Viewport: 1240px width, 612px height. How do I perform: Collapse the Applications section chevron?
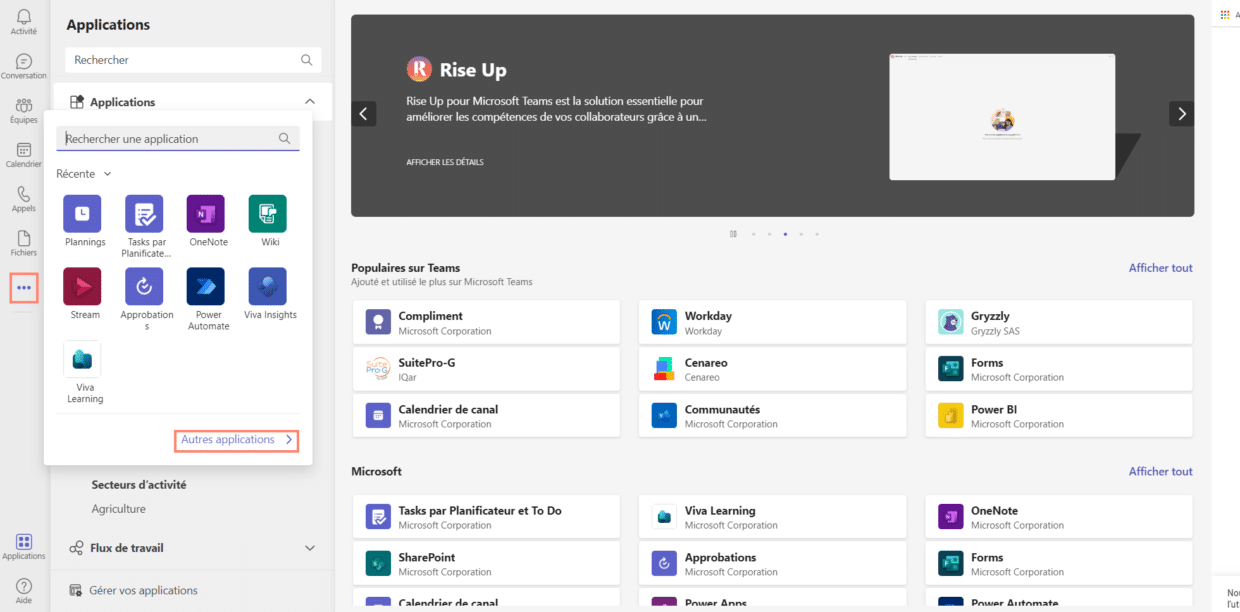(x=310, y=102)
